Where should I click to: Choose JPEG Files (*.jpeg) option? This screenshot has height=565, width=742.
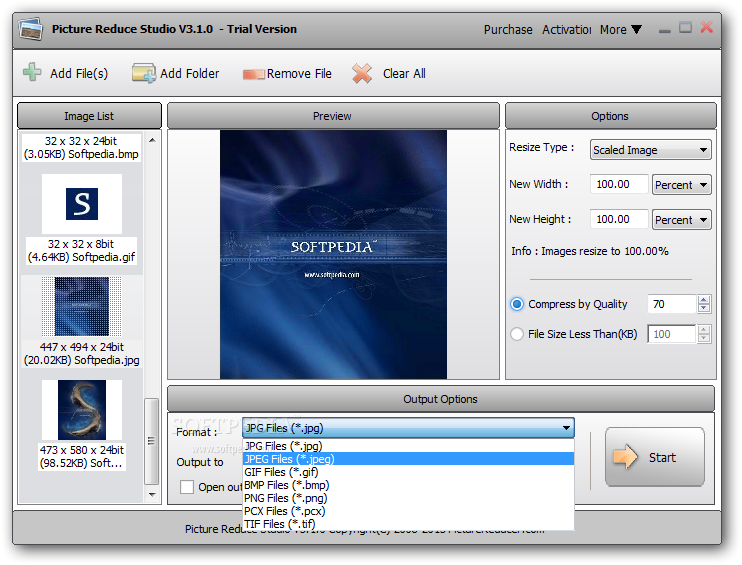408,459
